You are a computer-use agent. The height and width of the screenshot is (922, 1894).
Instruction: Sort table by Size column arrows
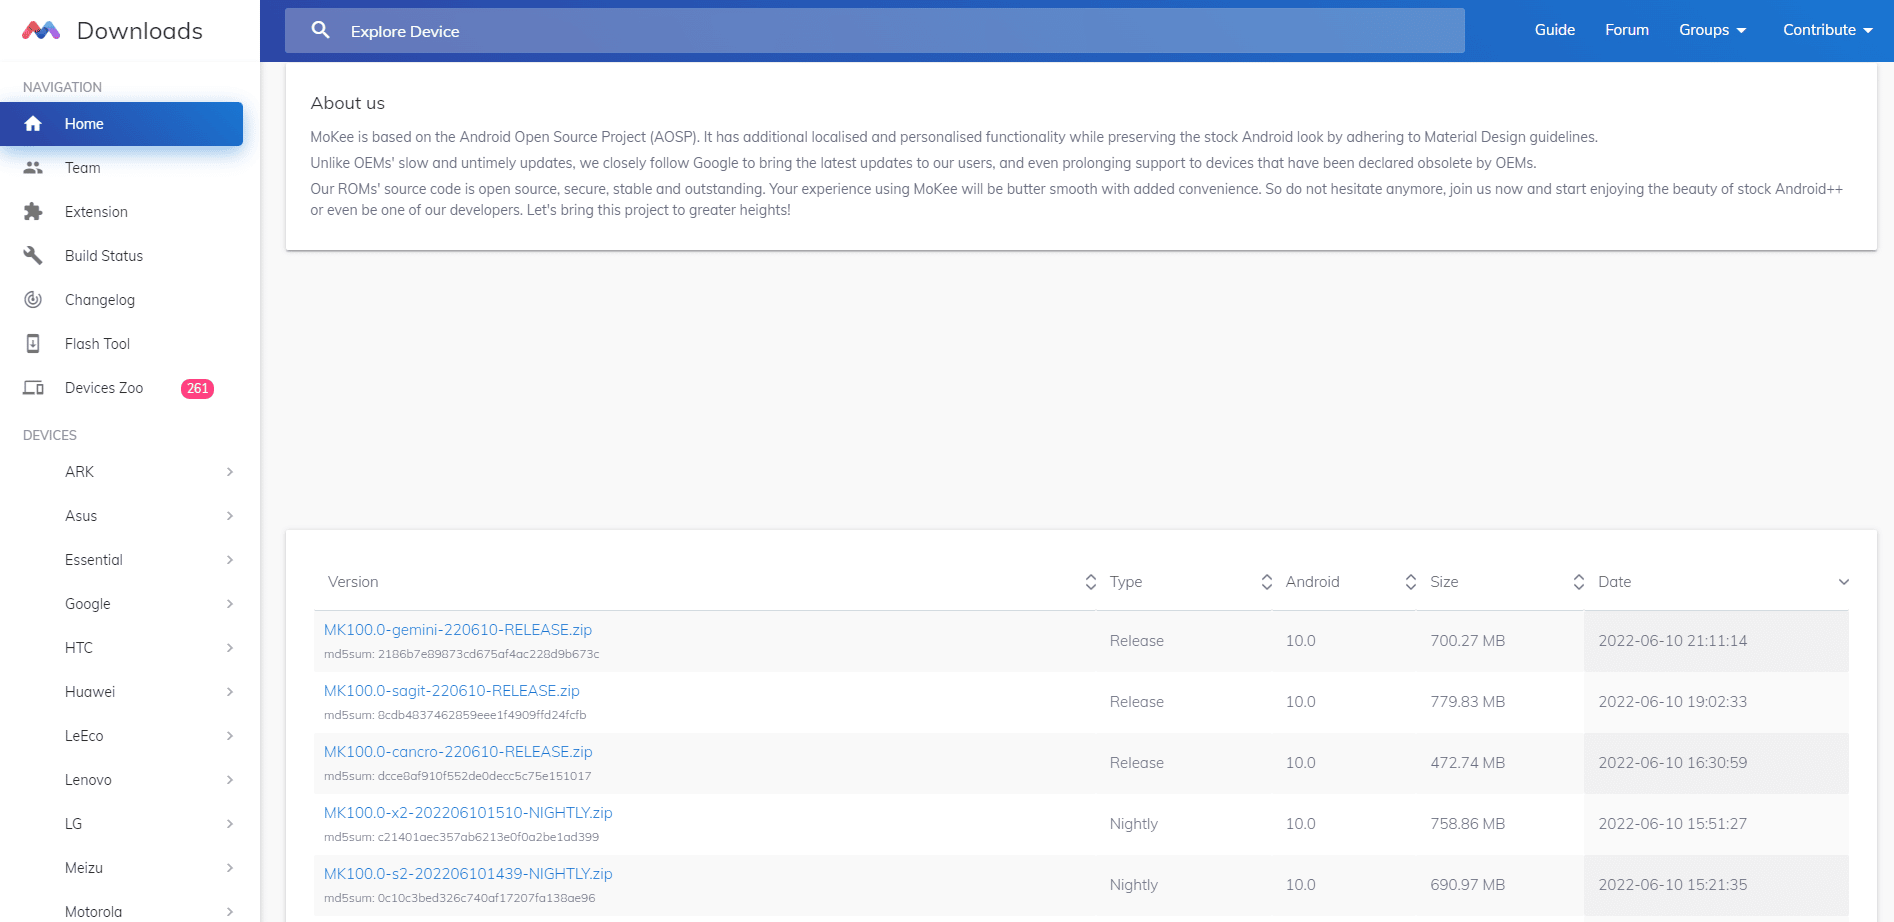pyautogui.click(x=1579, y=582)
